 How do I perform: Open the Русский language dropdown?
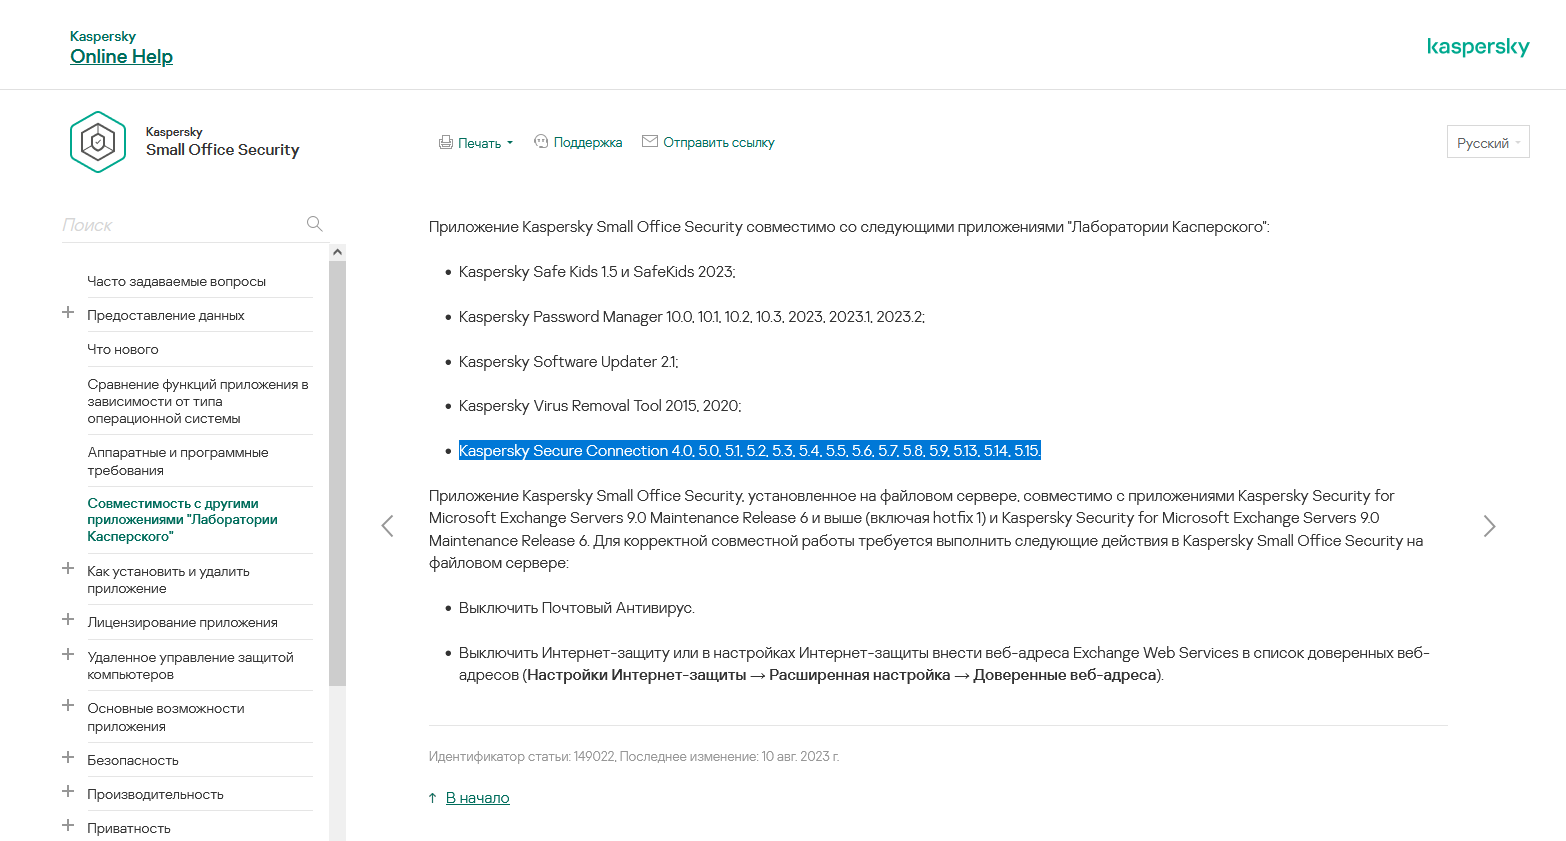pos(1488,142)
